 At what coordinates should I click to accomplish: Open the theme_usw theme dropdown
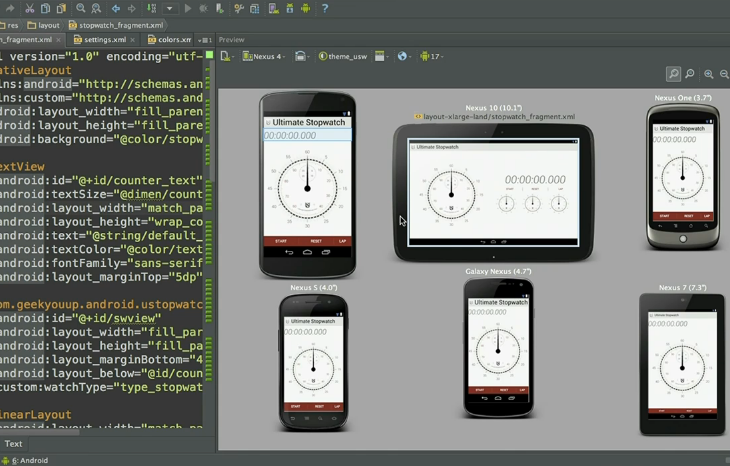tap(343, 56)
